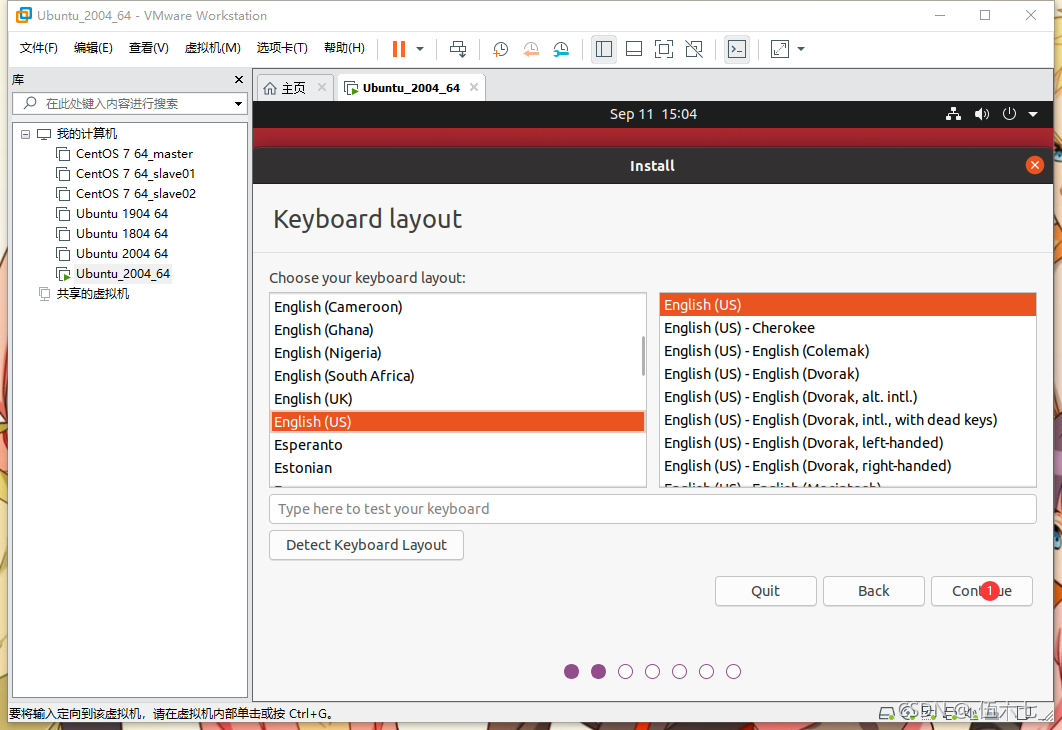The image size is (1062, 730).
Task: Open the library search dropdown arrow
Action: click(238, 104)
